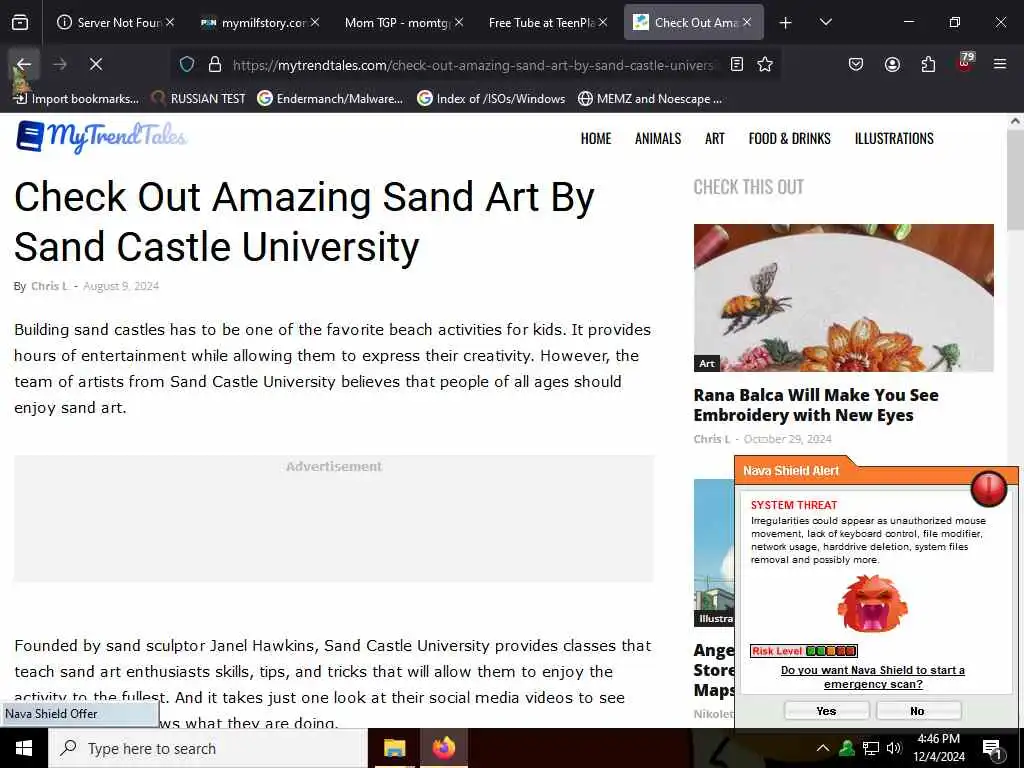Click author name Chris L under title

49,286
